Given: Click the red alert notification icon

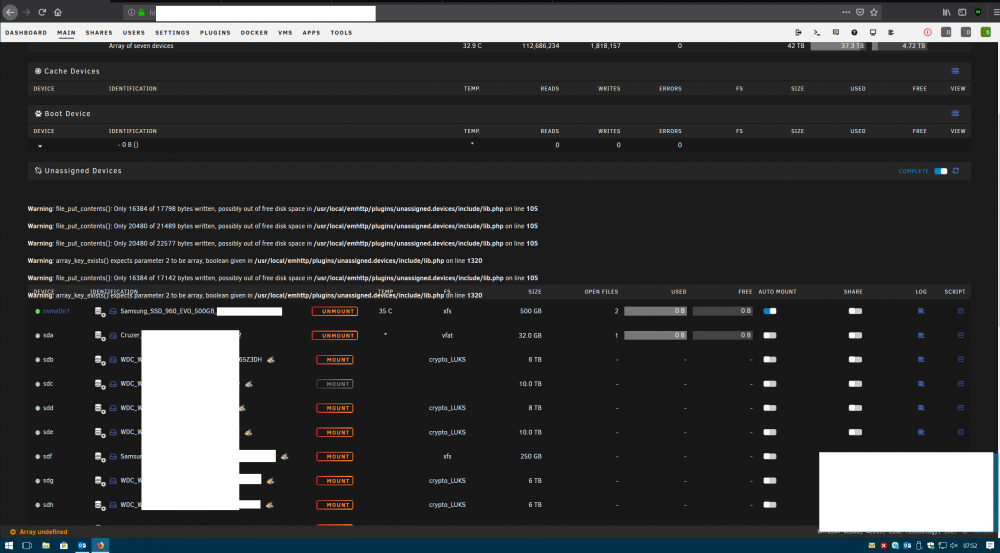Looking at the screenshot, I should tap(927, 33).
